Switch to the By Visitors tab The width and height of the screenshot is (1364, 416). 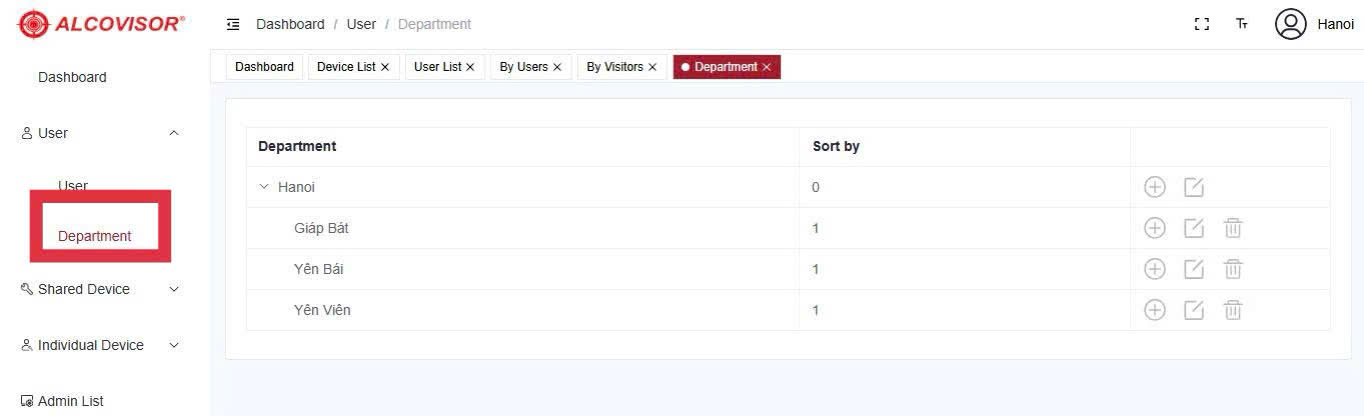pyautogui.click(x=622, y=67)
